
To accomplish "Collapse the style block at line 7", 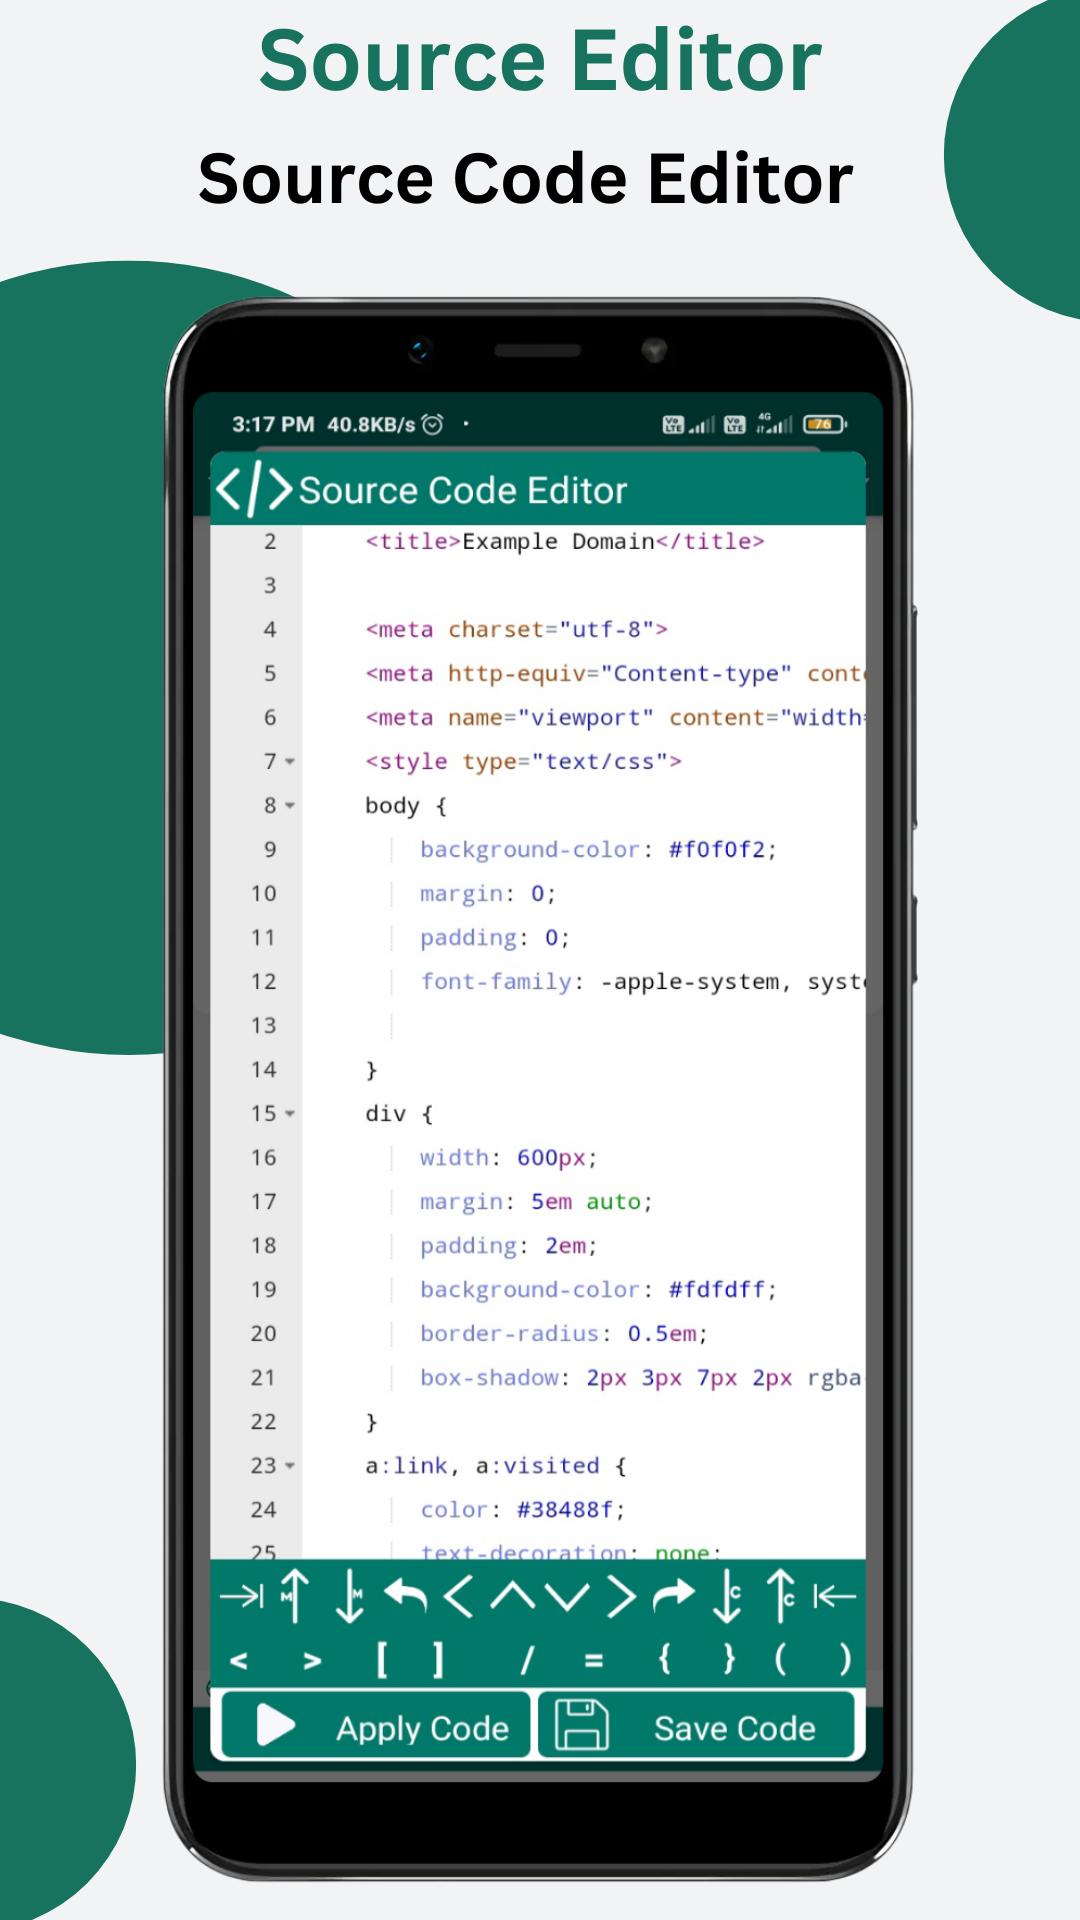I will (290, 762).
